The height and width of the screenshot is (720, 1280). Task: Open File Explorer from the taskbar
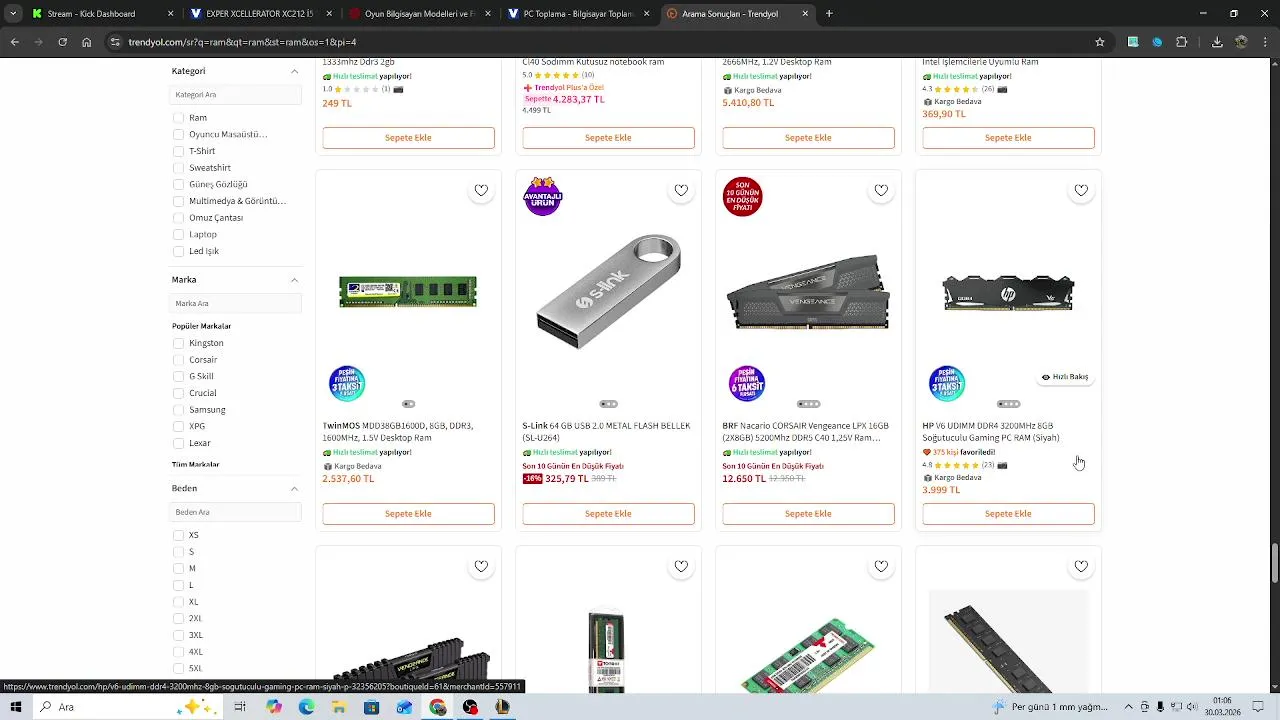[x=339, y=707]
